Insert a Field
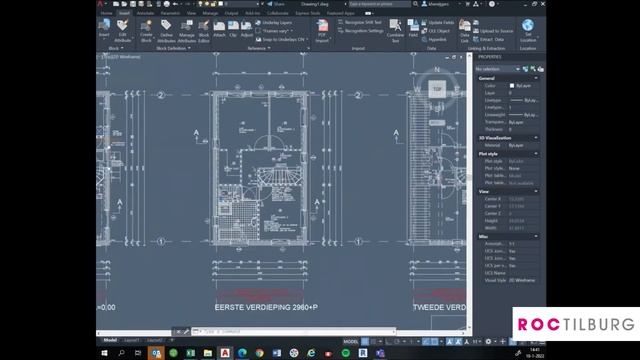The image size is (640, 360). coord(413,29)
